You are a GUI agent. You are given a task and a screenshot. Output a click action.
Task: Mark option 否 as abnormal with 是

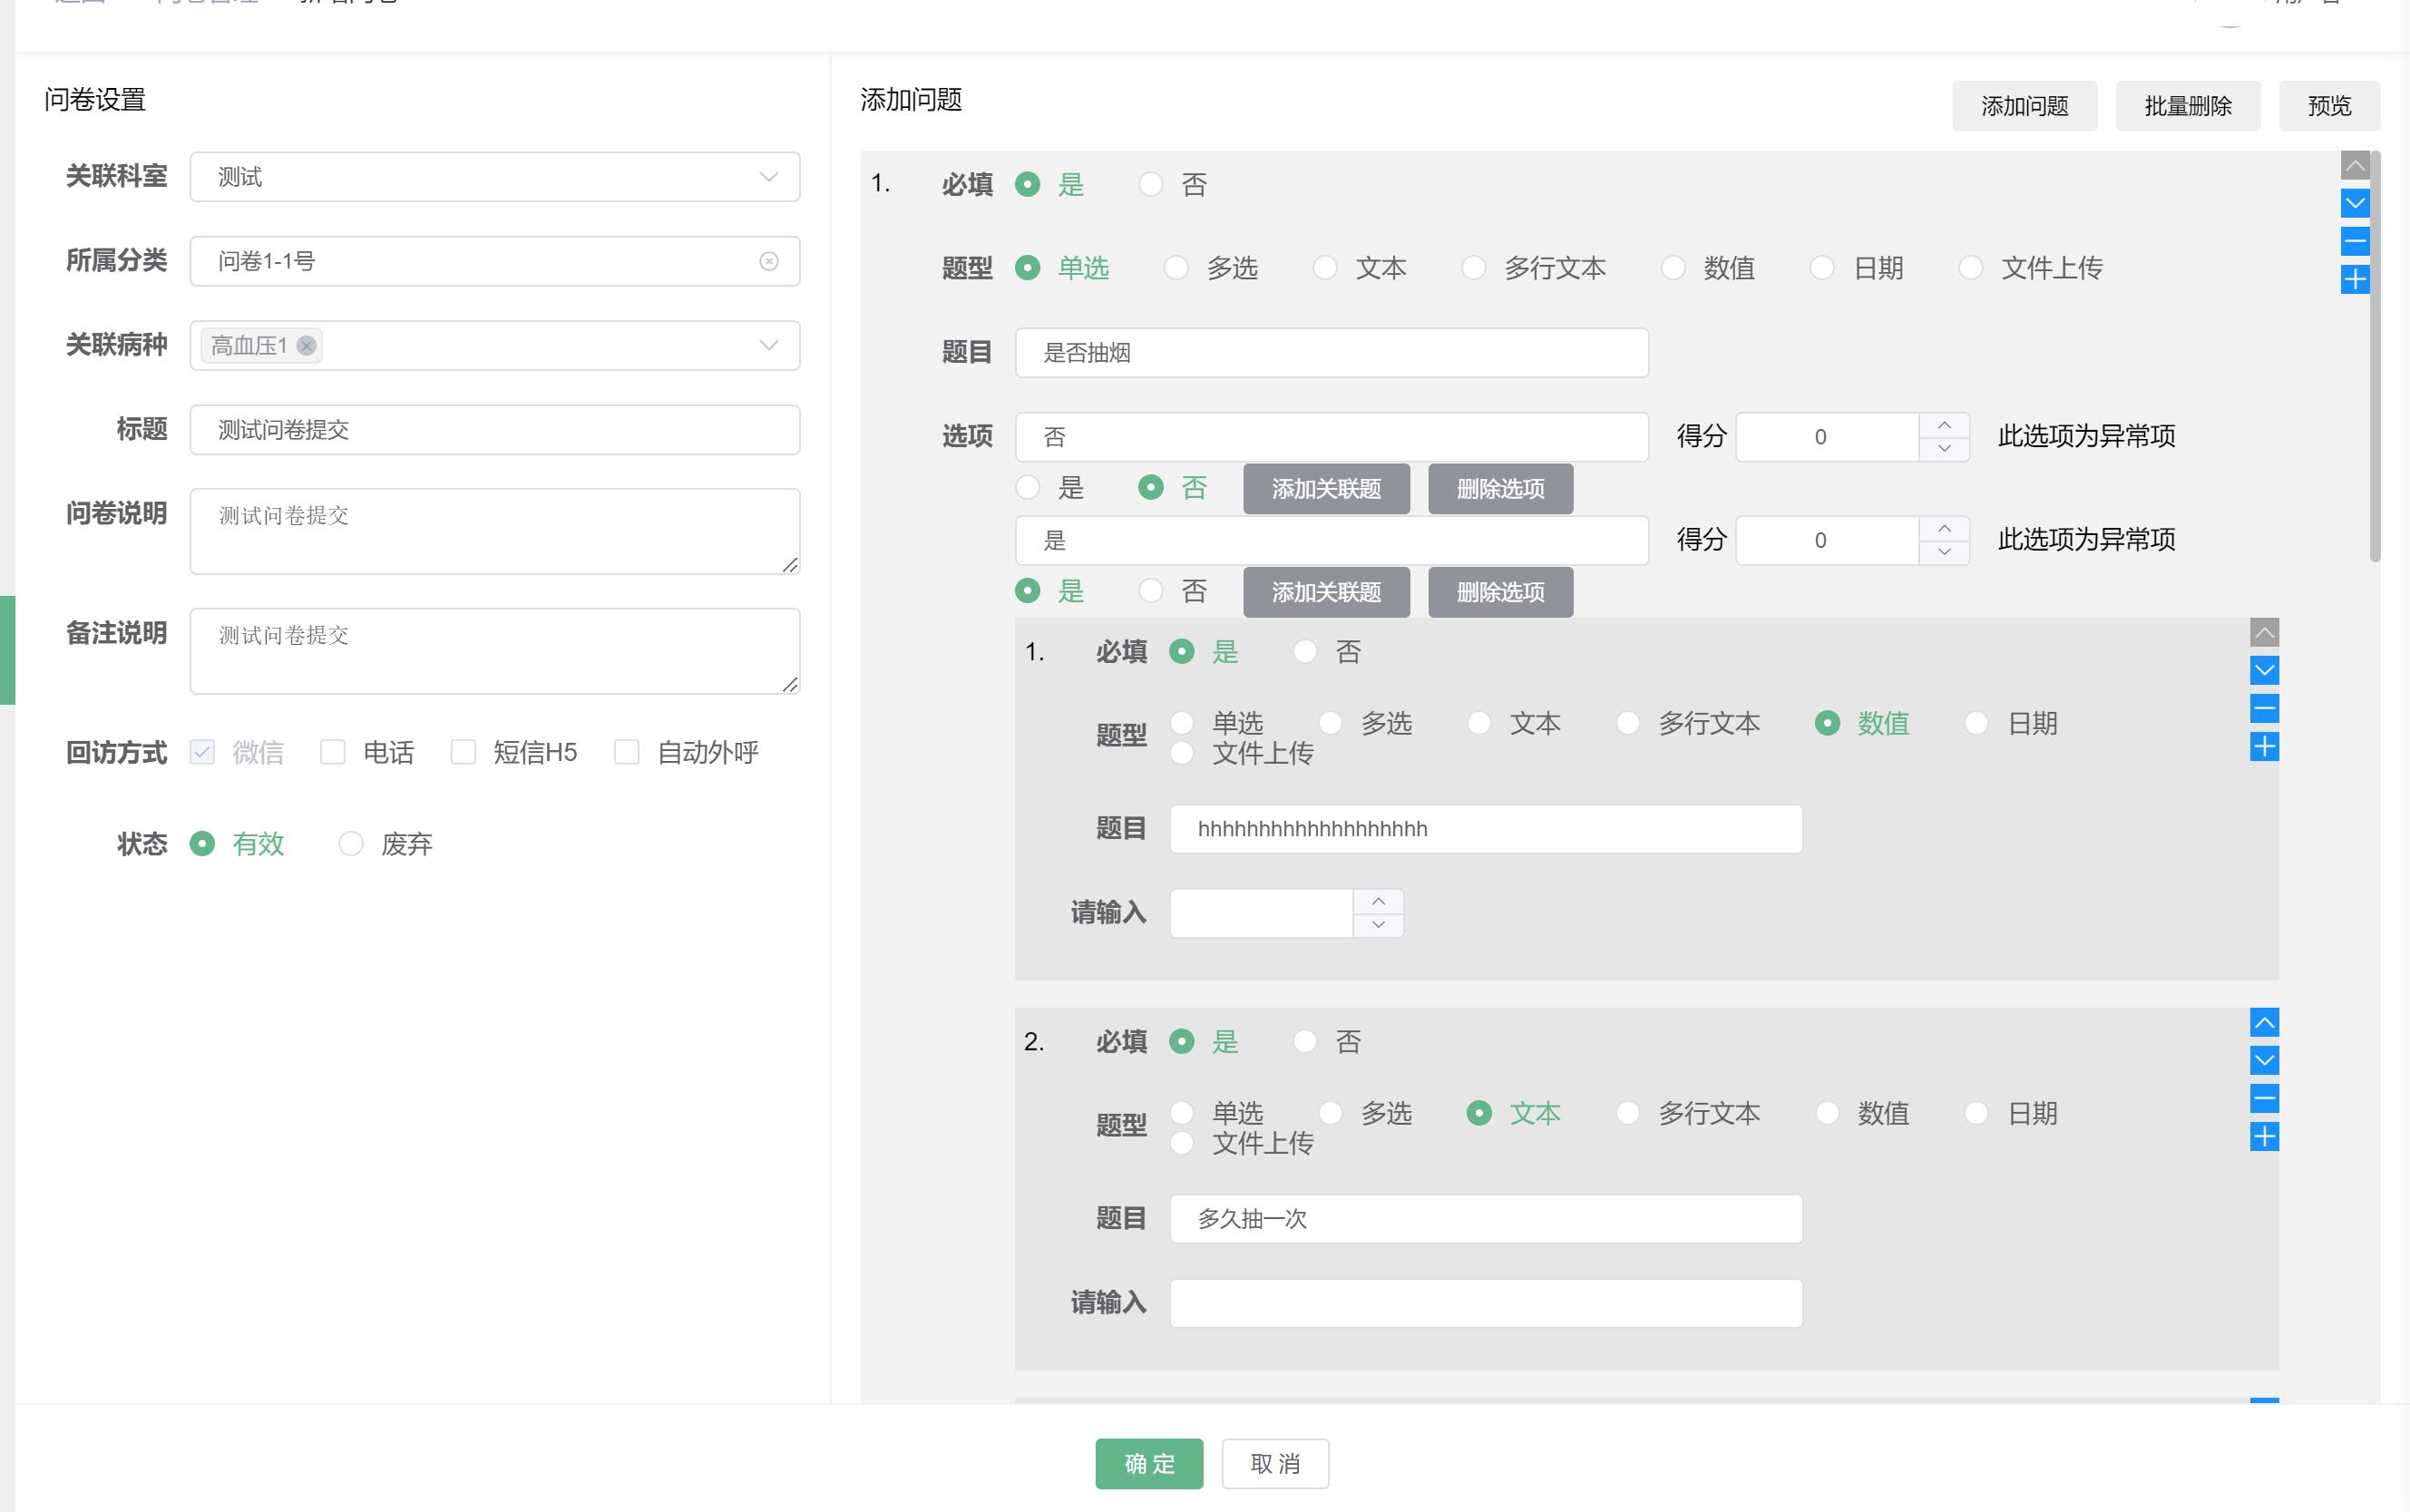(x=1027, y=488)
